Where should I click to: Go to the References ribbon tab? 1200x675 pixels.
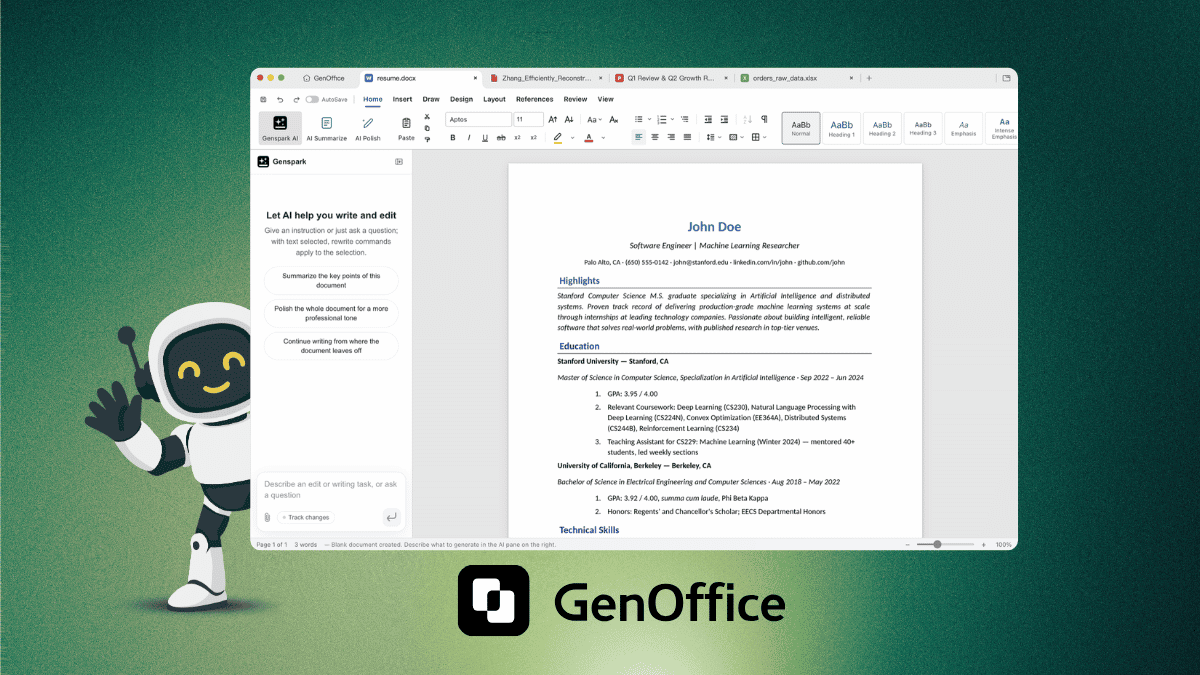click(x=534, y=99)
